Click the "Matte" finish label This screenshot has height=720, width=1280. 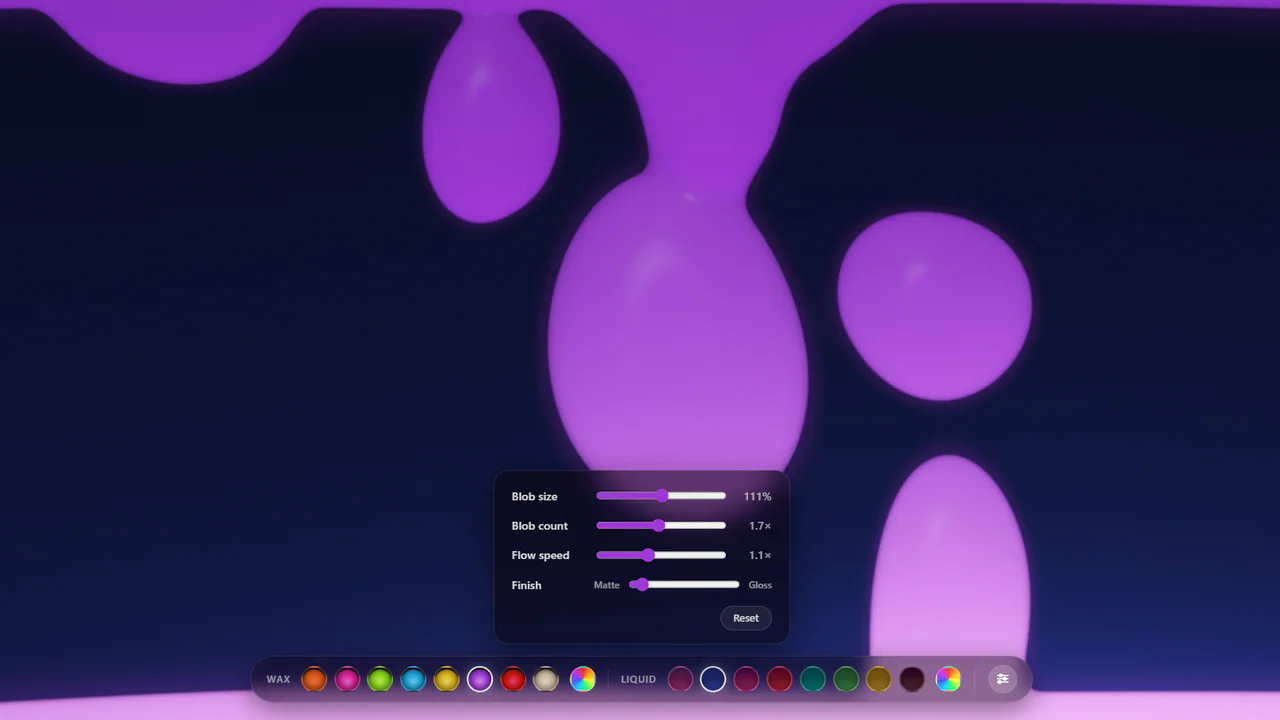coord(607,585)
